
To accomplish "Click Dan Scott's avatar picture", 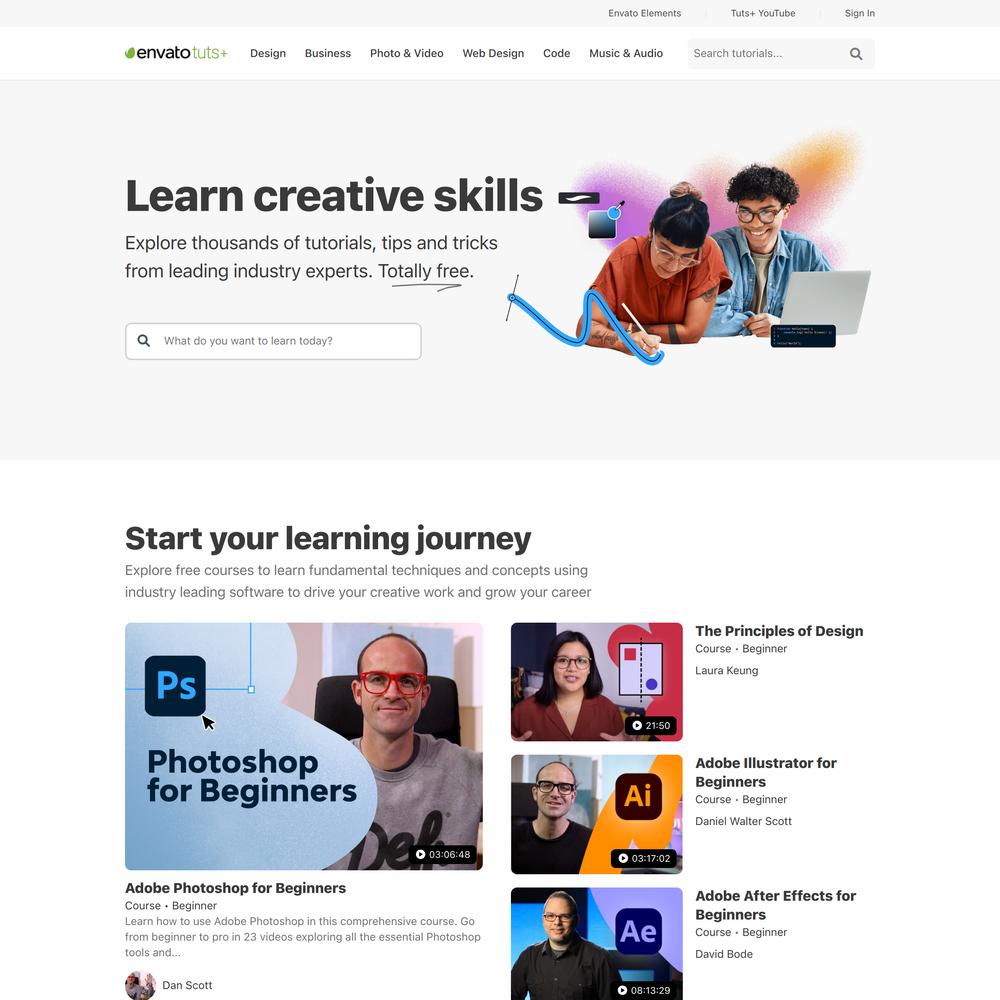I will 140,985.
